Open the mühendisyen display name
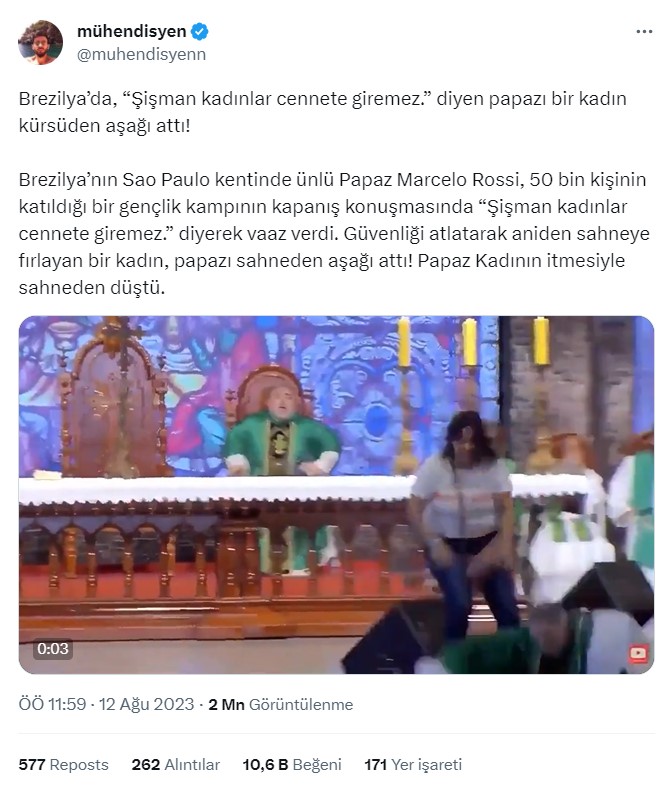The width and height of the screenshot is (670, 793). pyautogui.click(x=131, y=31)
